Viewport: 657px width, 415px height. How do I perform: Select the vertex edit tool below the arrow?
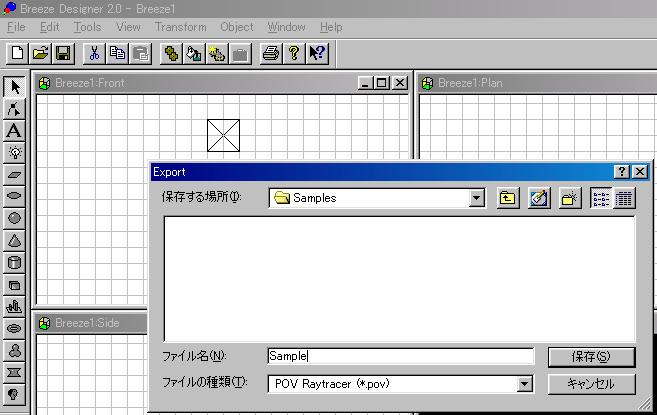pos(15,109)
